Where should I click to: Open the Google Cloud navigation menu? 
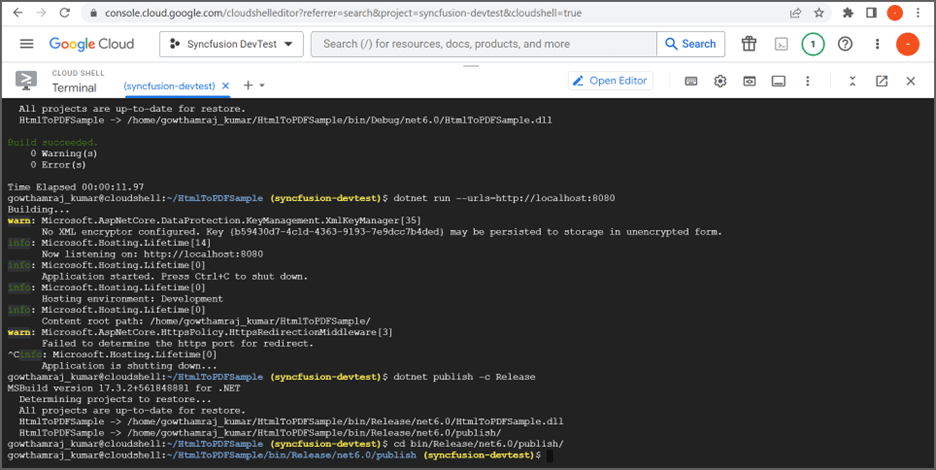click(26, 44)
